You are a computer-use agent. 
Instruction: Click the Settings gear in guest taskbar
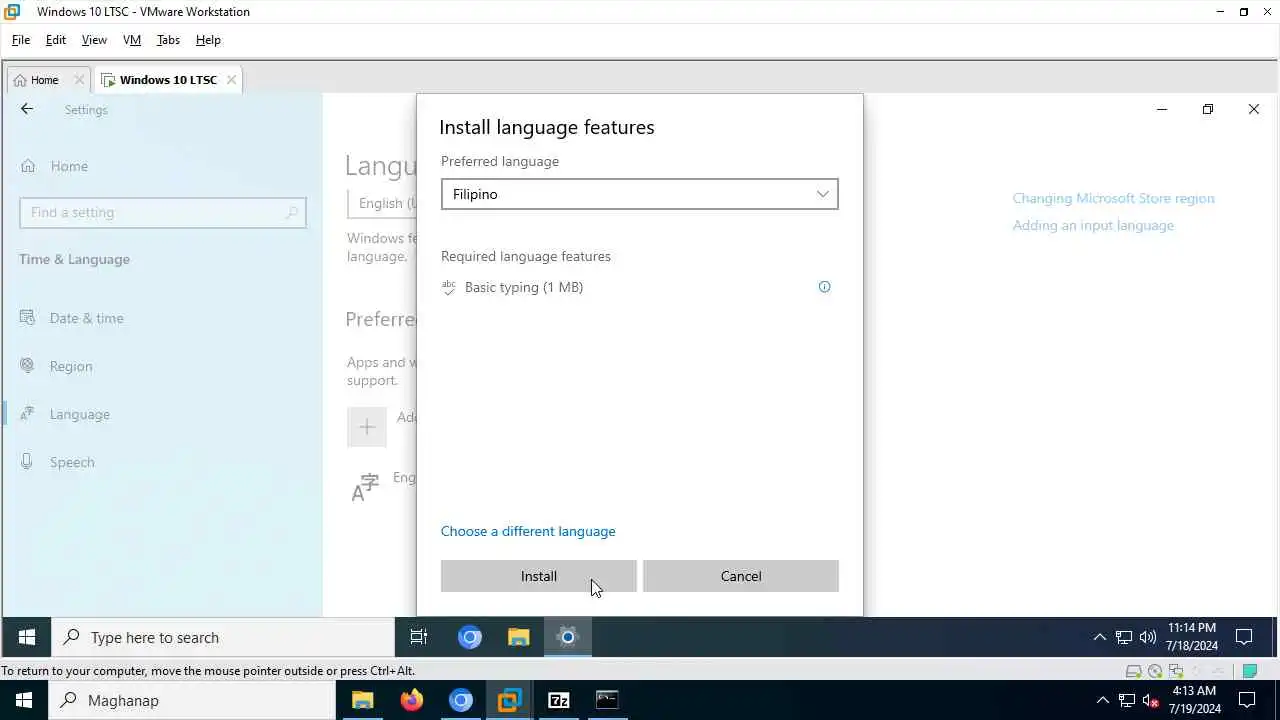tap(567, 637)
